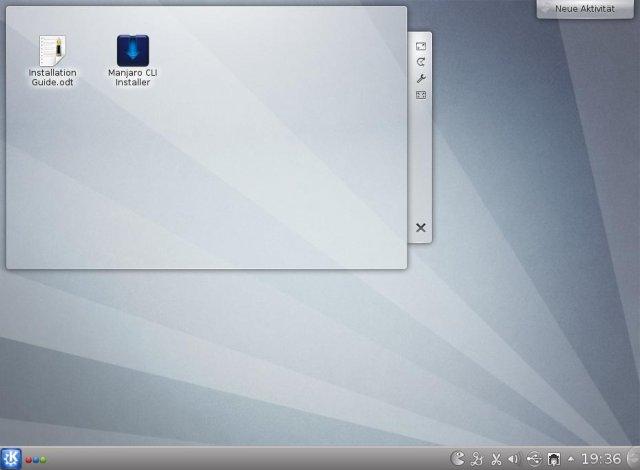Open the volume speaker tray icon
Viewport: 640px width, 470px height.
[514, 459]
